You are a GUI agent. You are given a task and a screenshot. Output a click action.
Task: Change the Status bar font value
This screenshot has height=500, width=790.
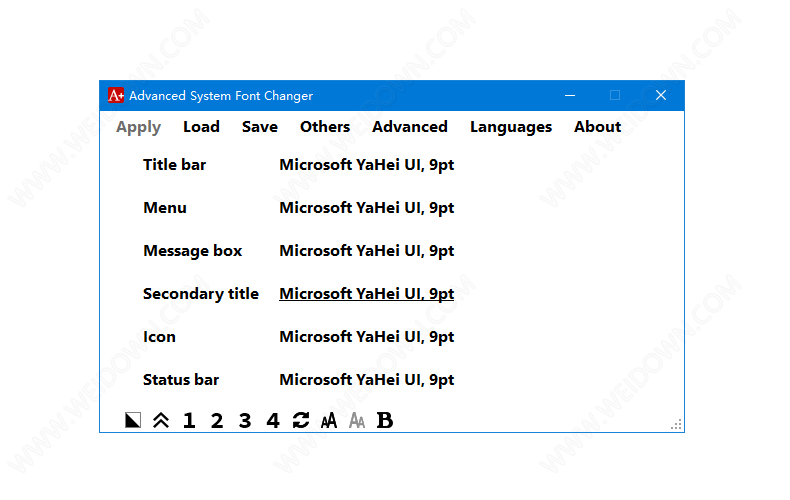click(367, 380)
